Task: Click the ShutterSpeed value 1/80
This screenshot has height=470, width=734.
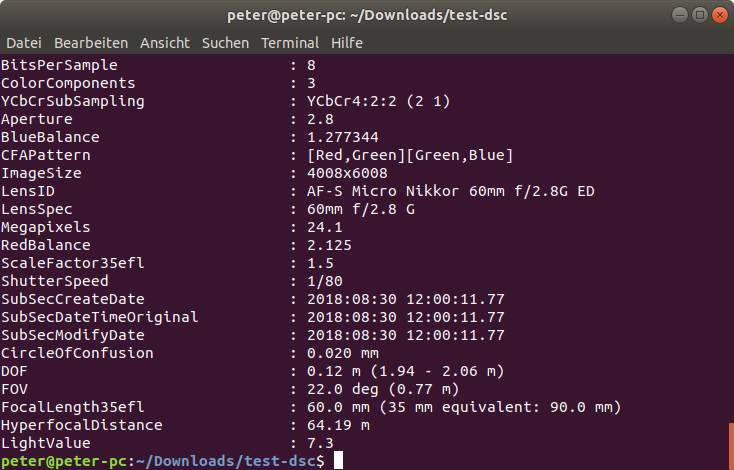Action: click(x=324, y=281)
